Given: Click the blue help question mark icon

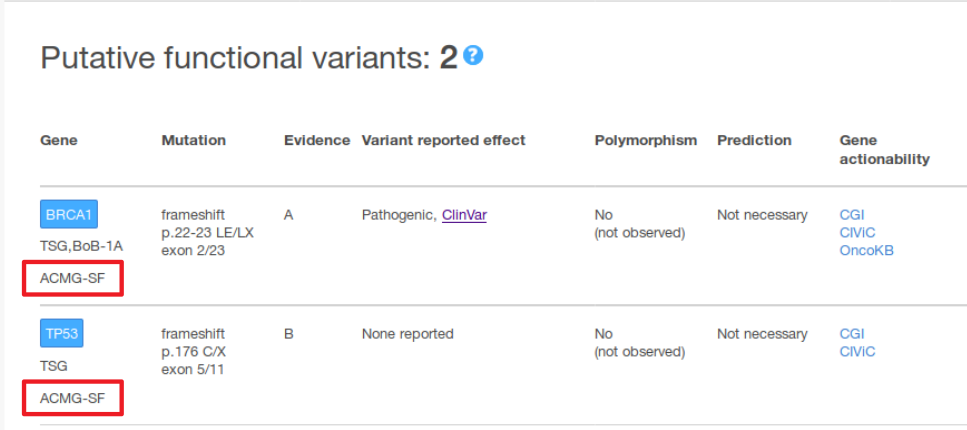Looking at the screenshot, I should point(474,56).
